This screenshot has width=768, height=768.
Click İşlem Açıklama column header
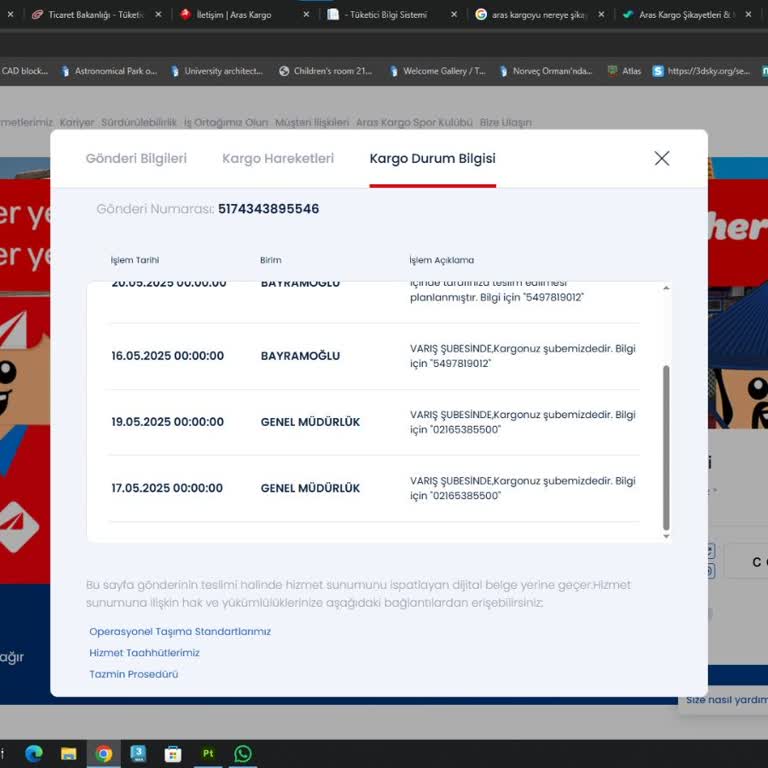tap(442, 260)
